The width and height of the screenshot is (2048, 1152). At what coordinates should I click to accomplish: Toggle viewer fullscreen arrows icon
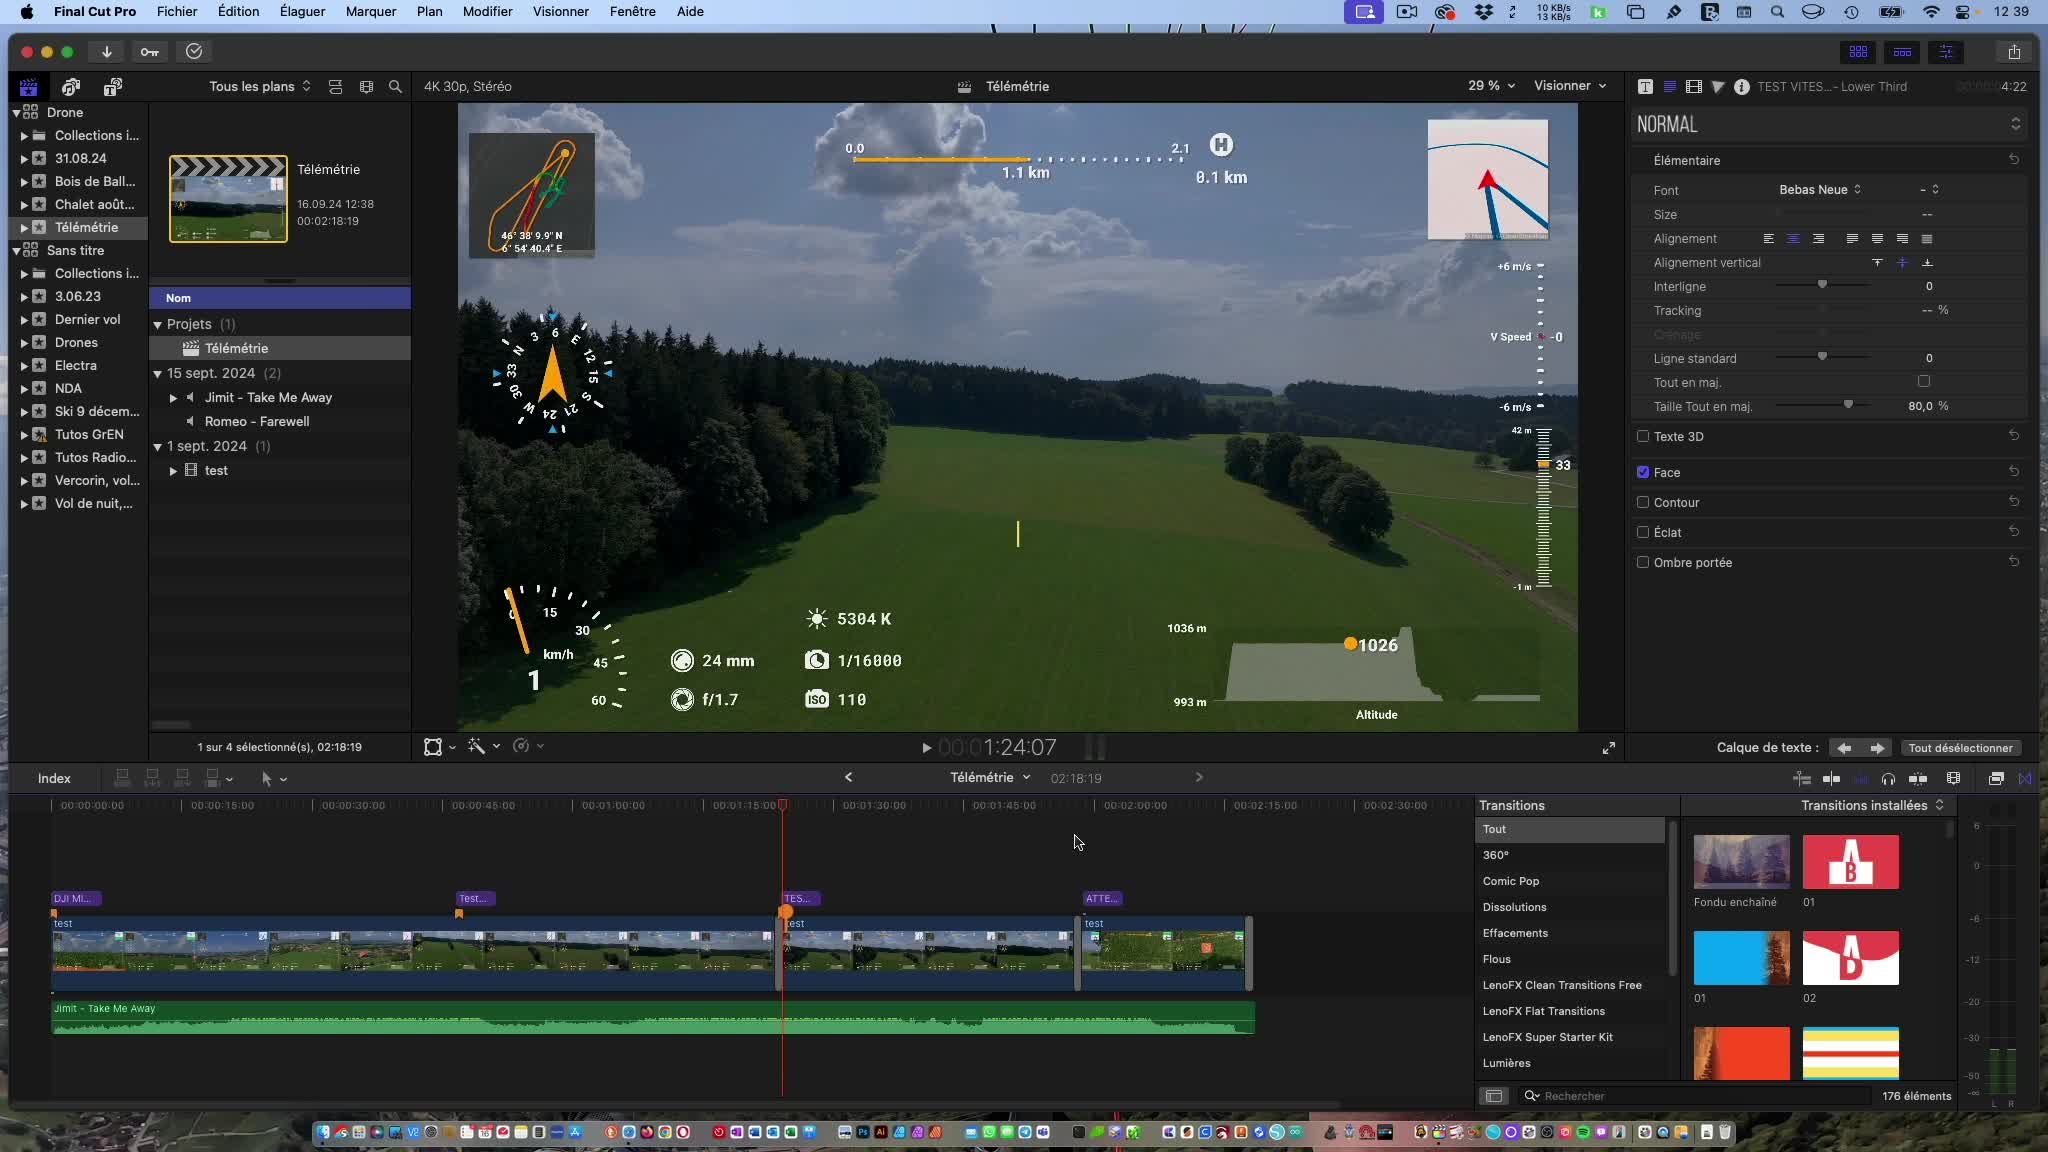[1608, 748]
